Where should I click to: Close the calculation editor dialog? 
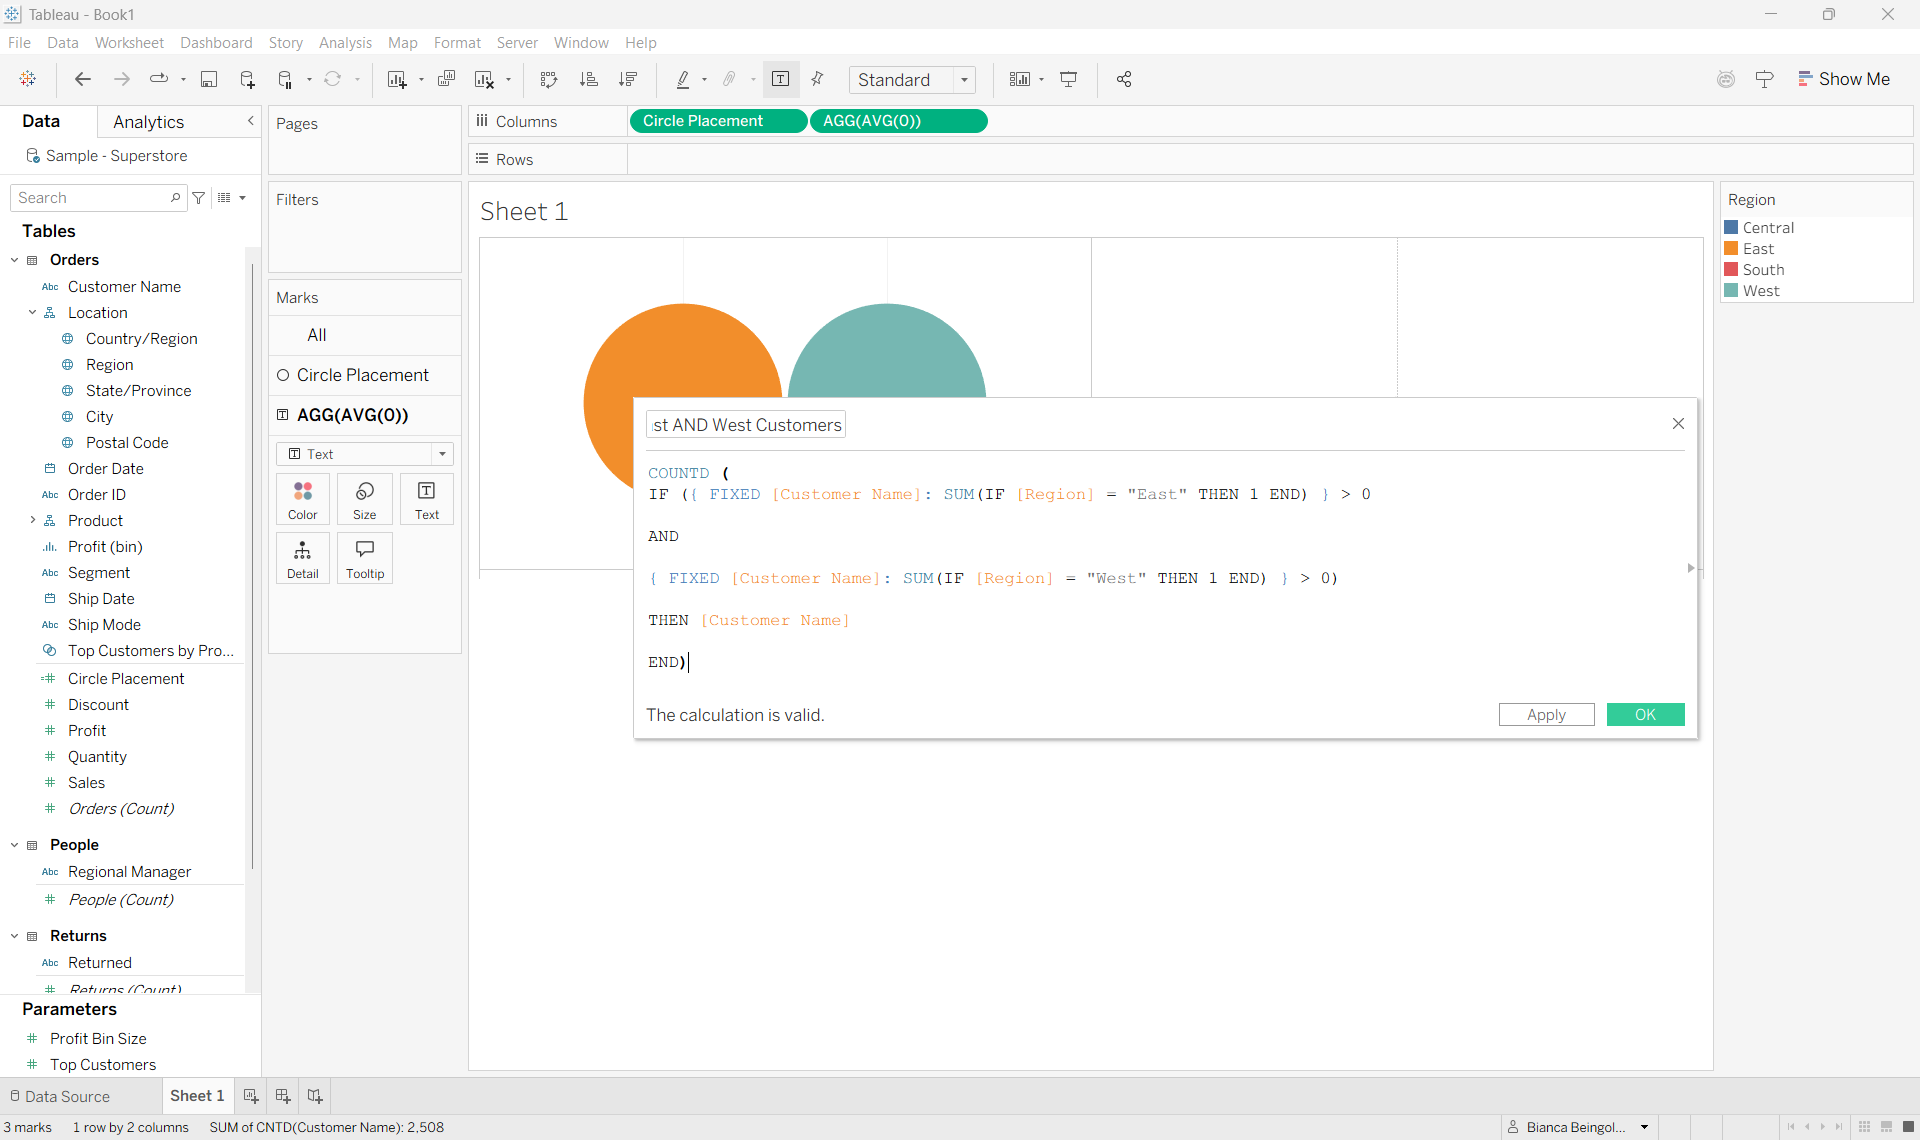(1678, 424)
